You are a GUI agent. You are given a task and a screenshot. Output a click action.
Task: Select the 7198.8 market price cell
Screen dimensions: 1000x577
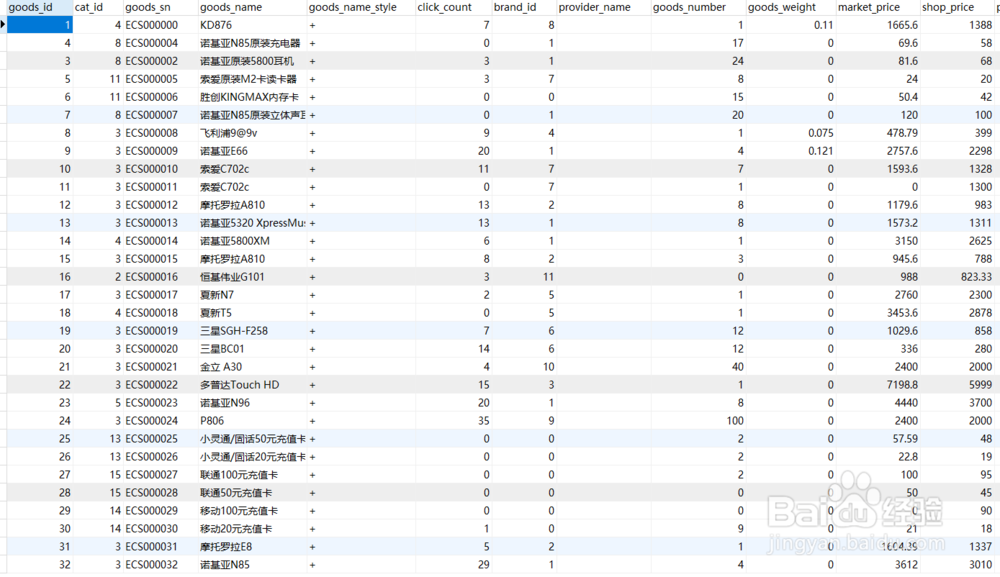coord(878,385)
